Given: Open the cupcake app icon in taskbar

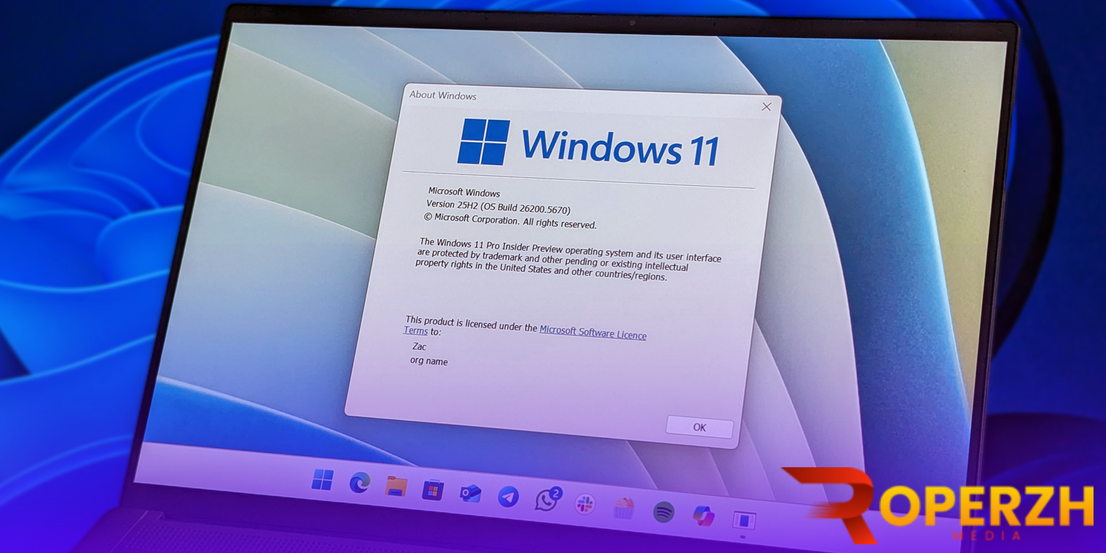Looking at the screenshot, I should click(x=624, y=508).
